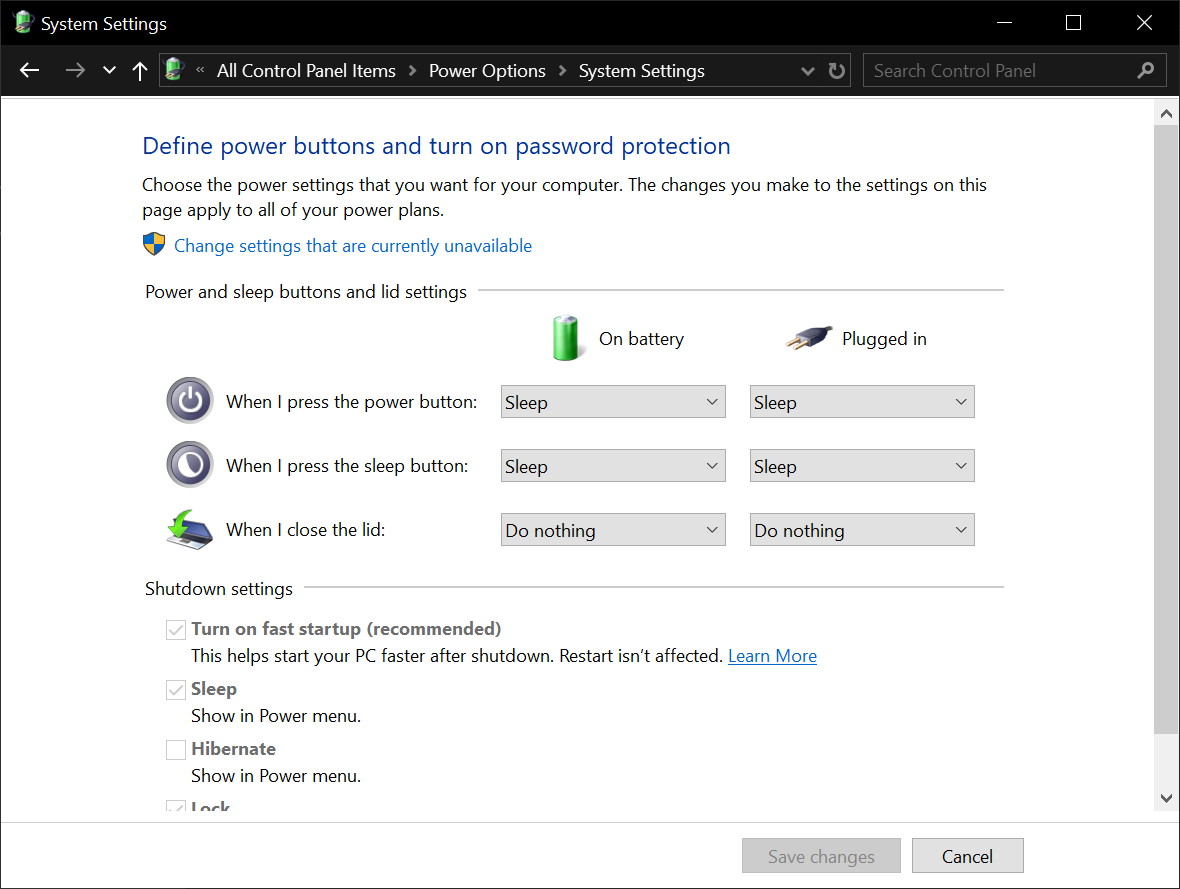Click the System Settings title bar icon
Image resolution: width=1180 pixels, height=889 pixels.
[23, 23]
